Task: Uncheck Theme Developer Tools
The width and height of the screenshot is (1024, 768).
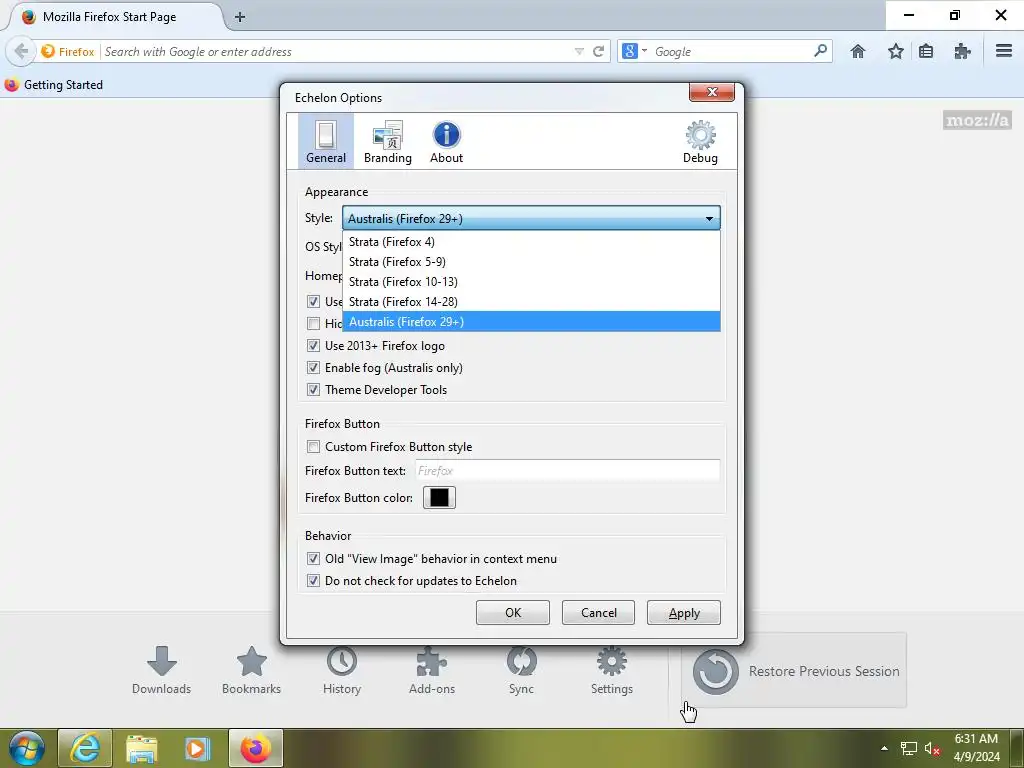Action: click(313, 390)
